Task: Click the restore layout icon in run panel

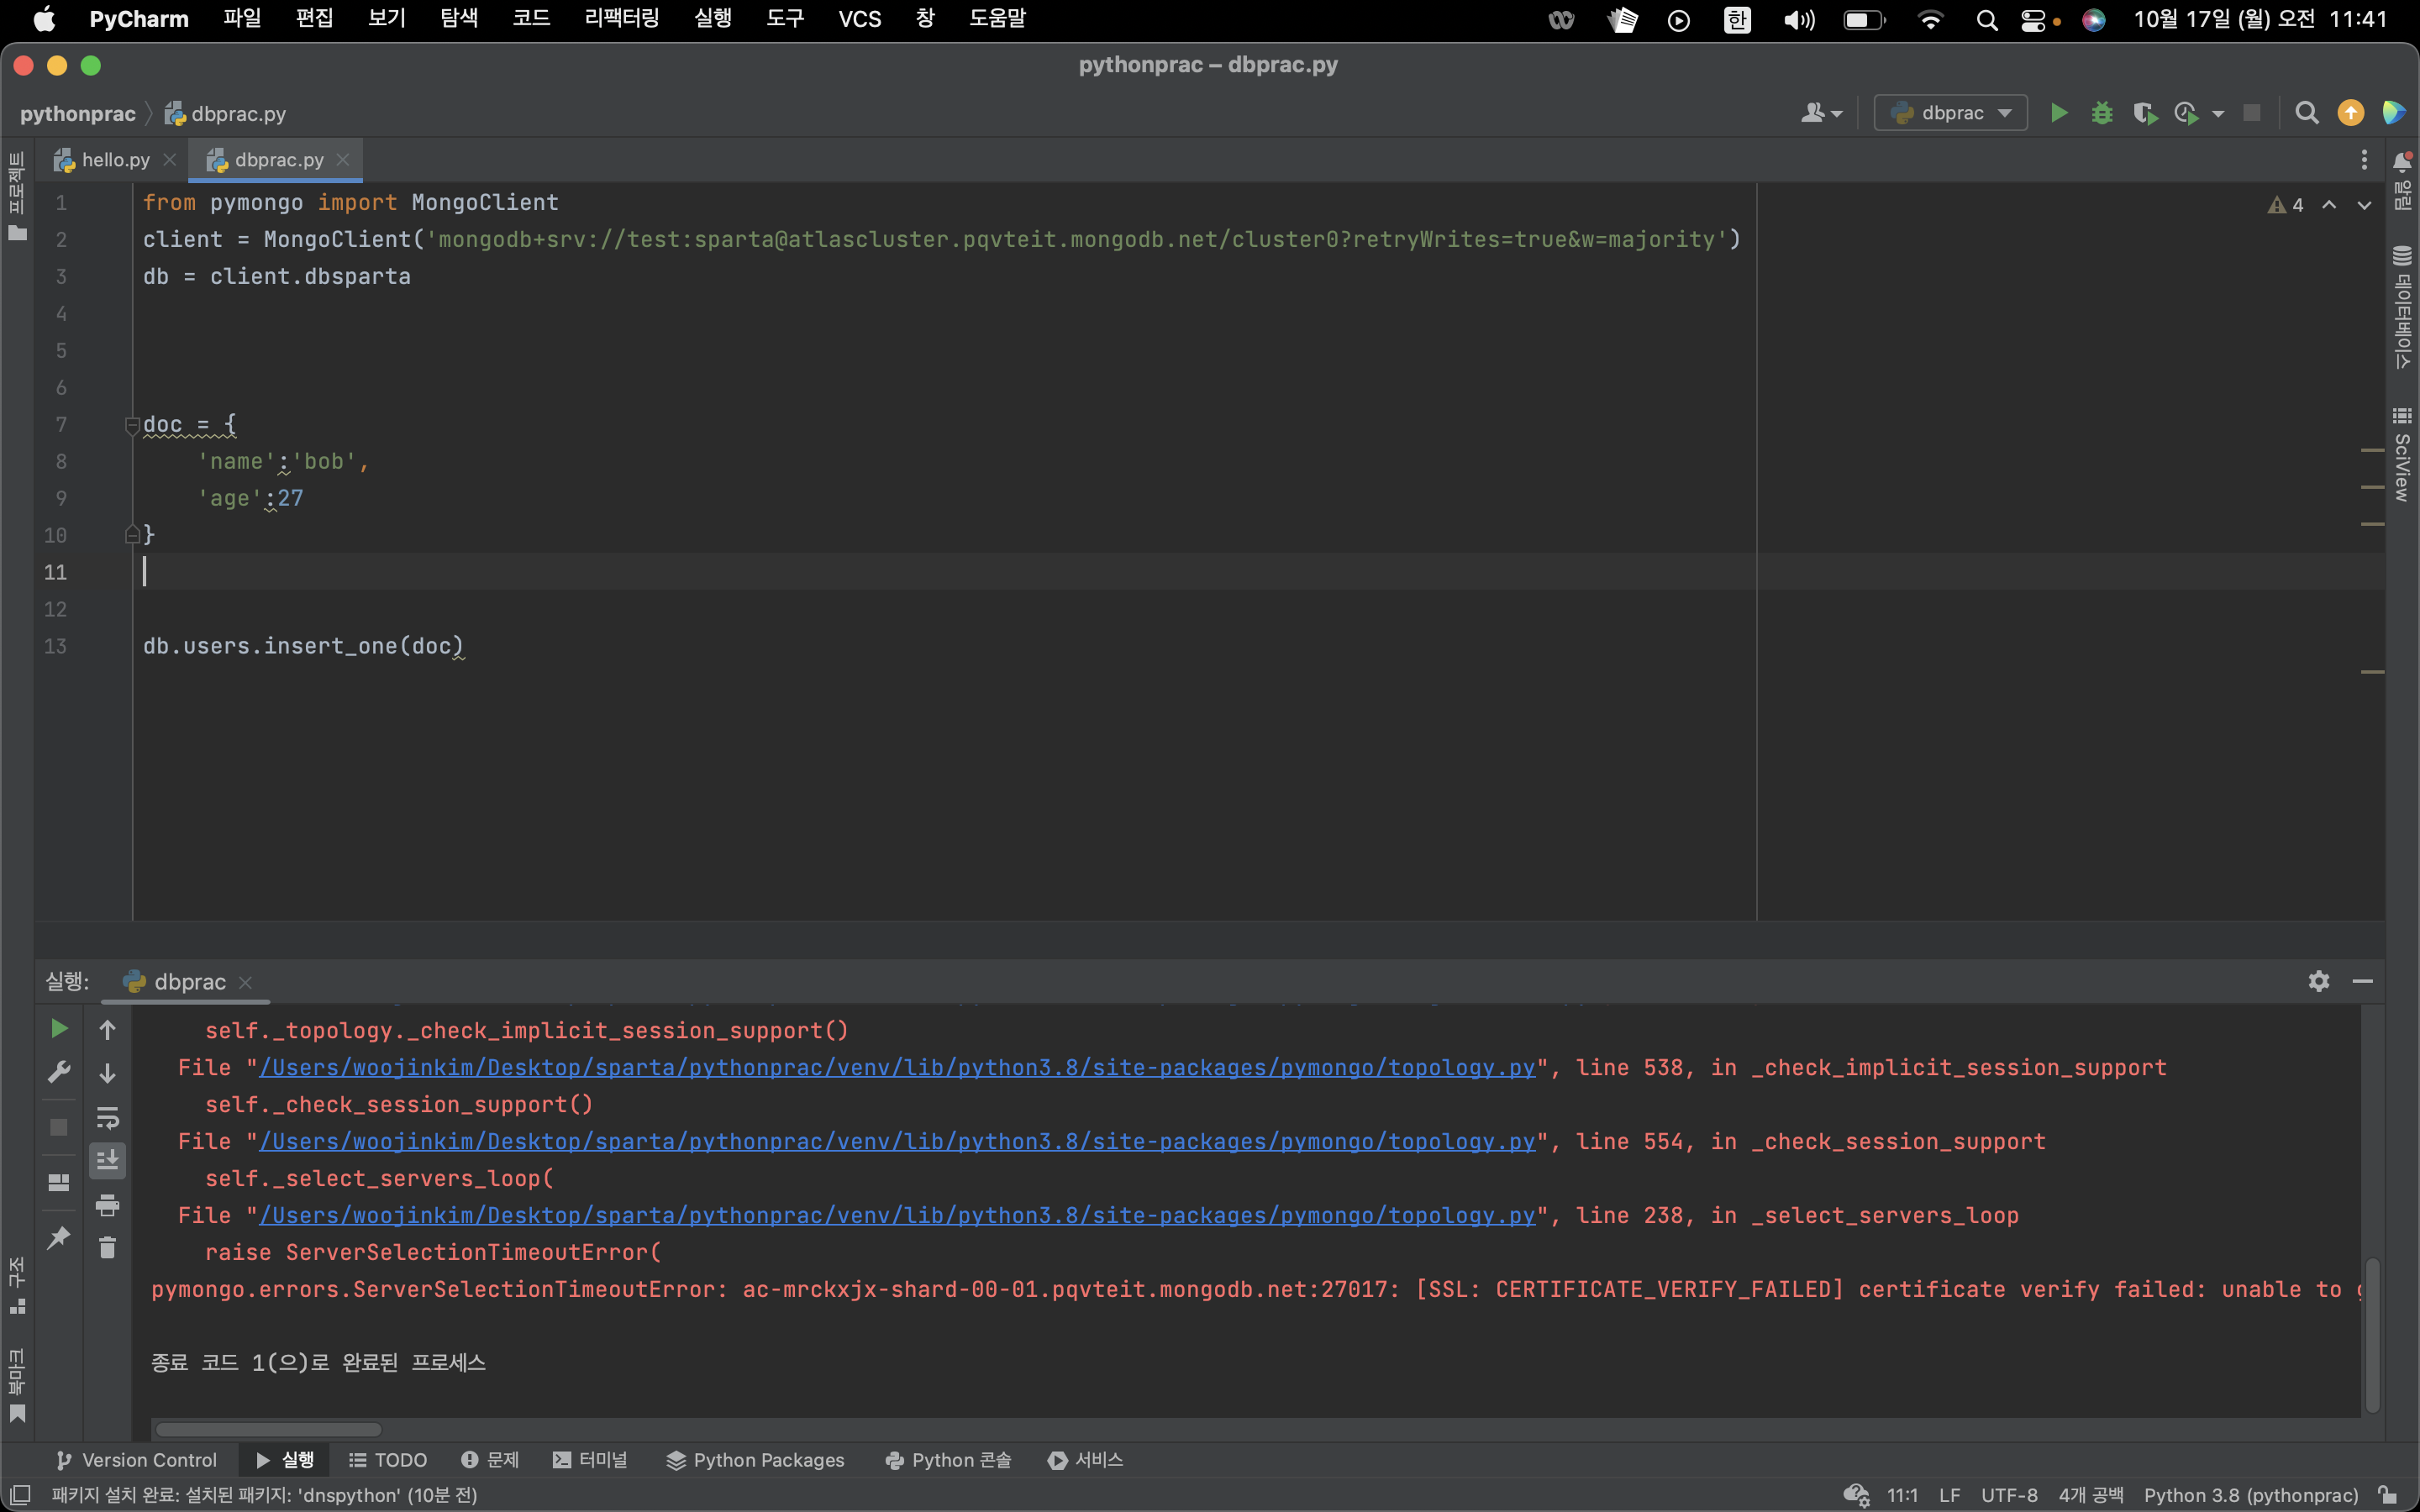Action: click(59, 1183)
